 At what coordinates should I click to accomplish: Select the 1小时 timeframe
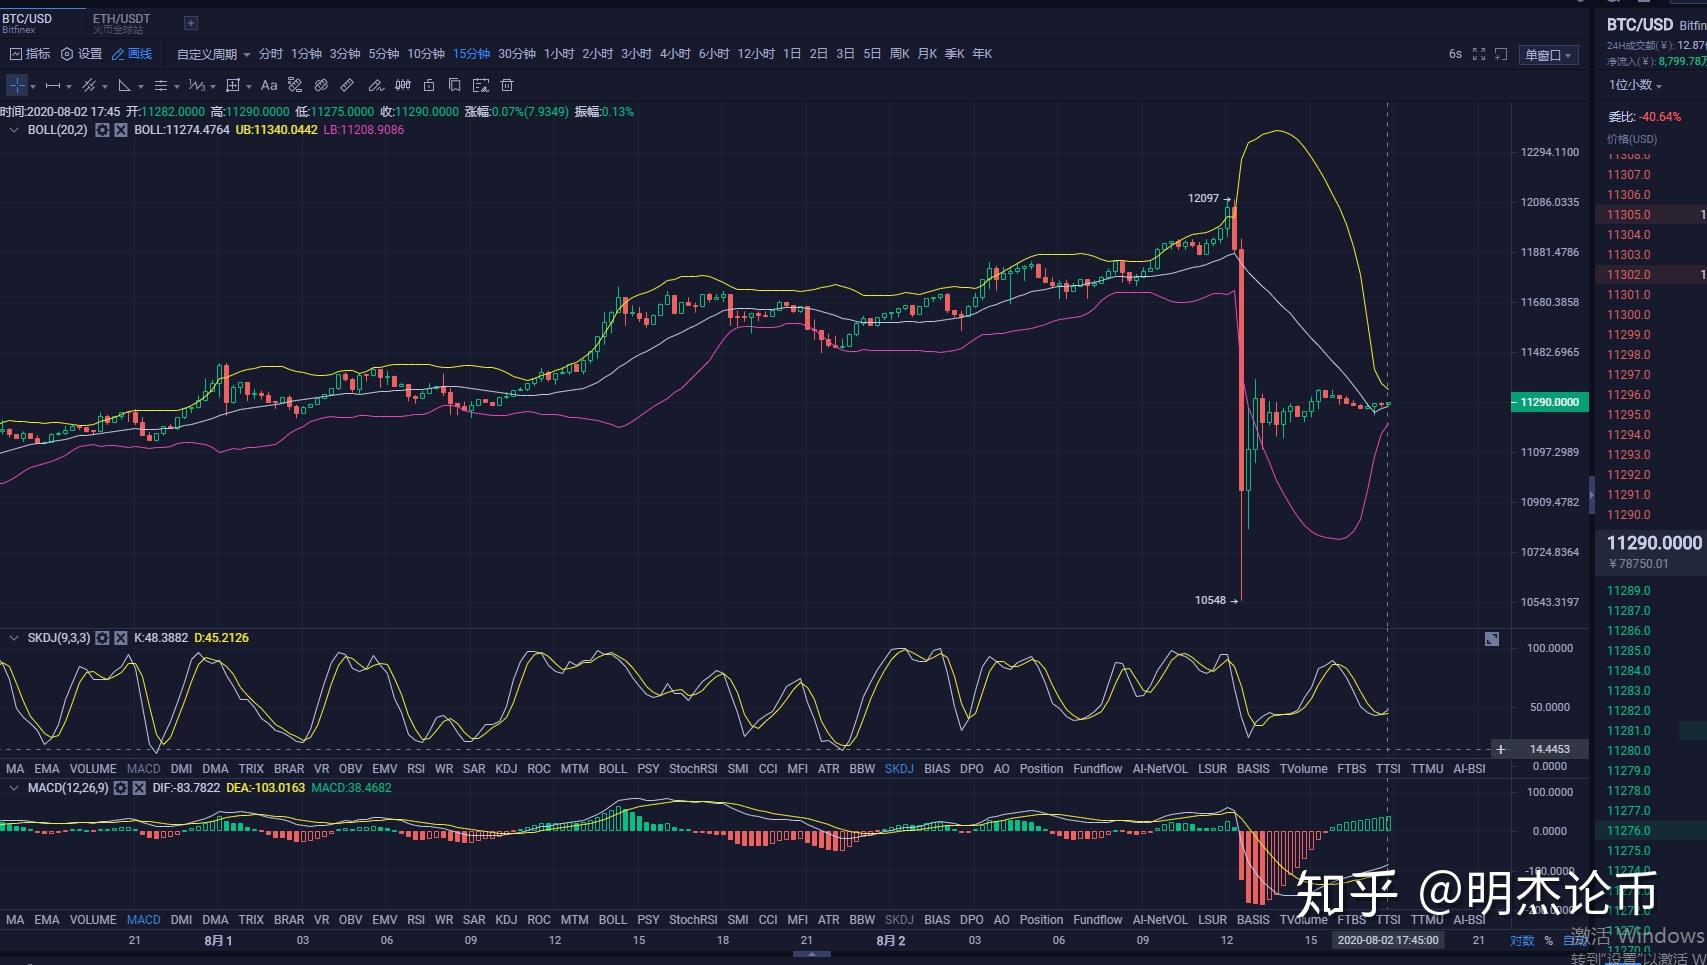coord(559,54)
